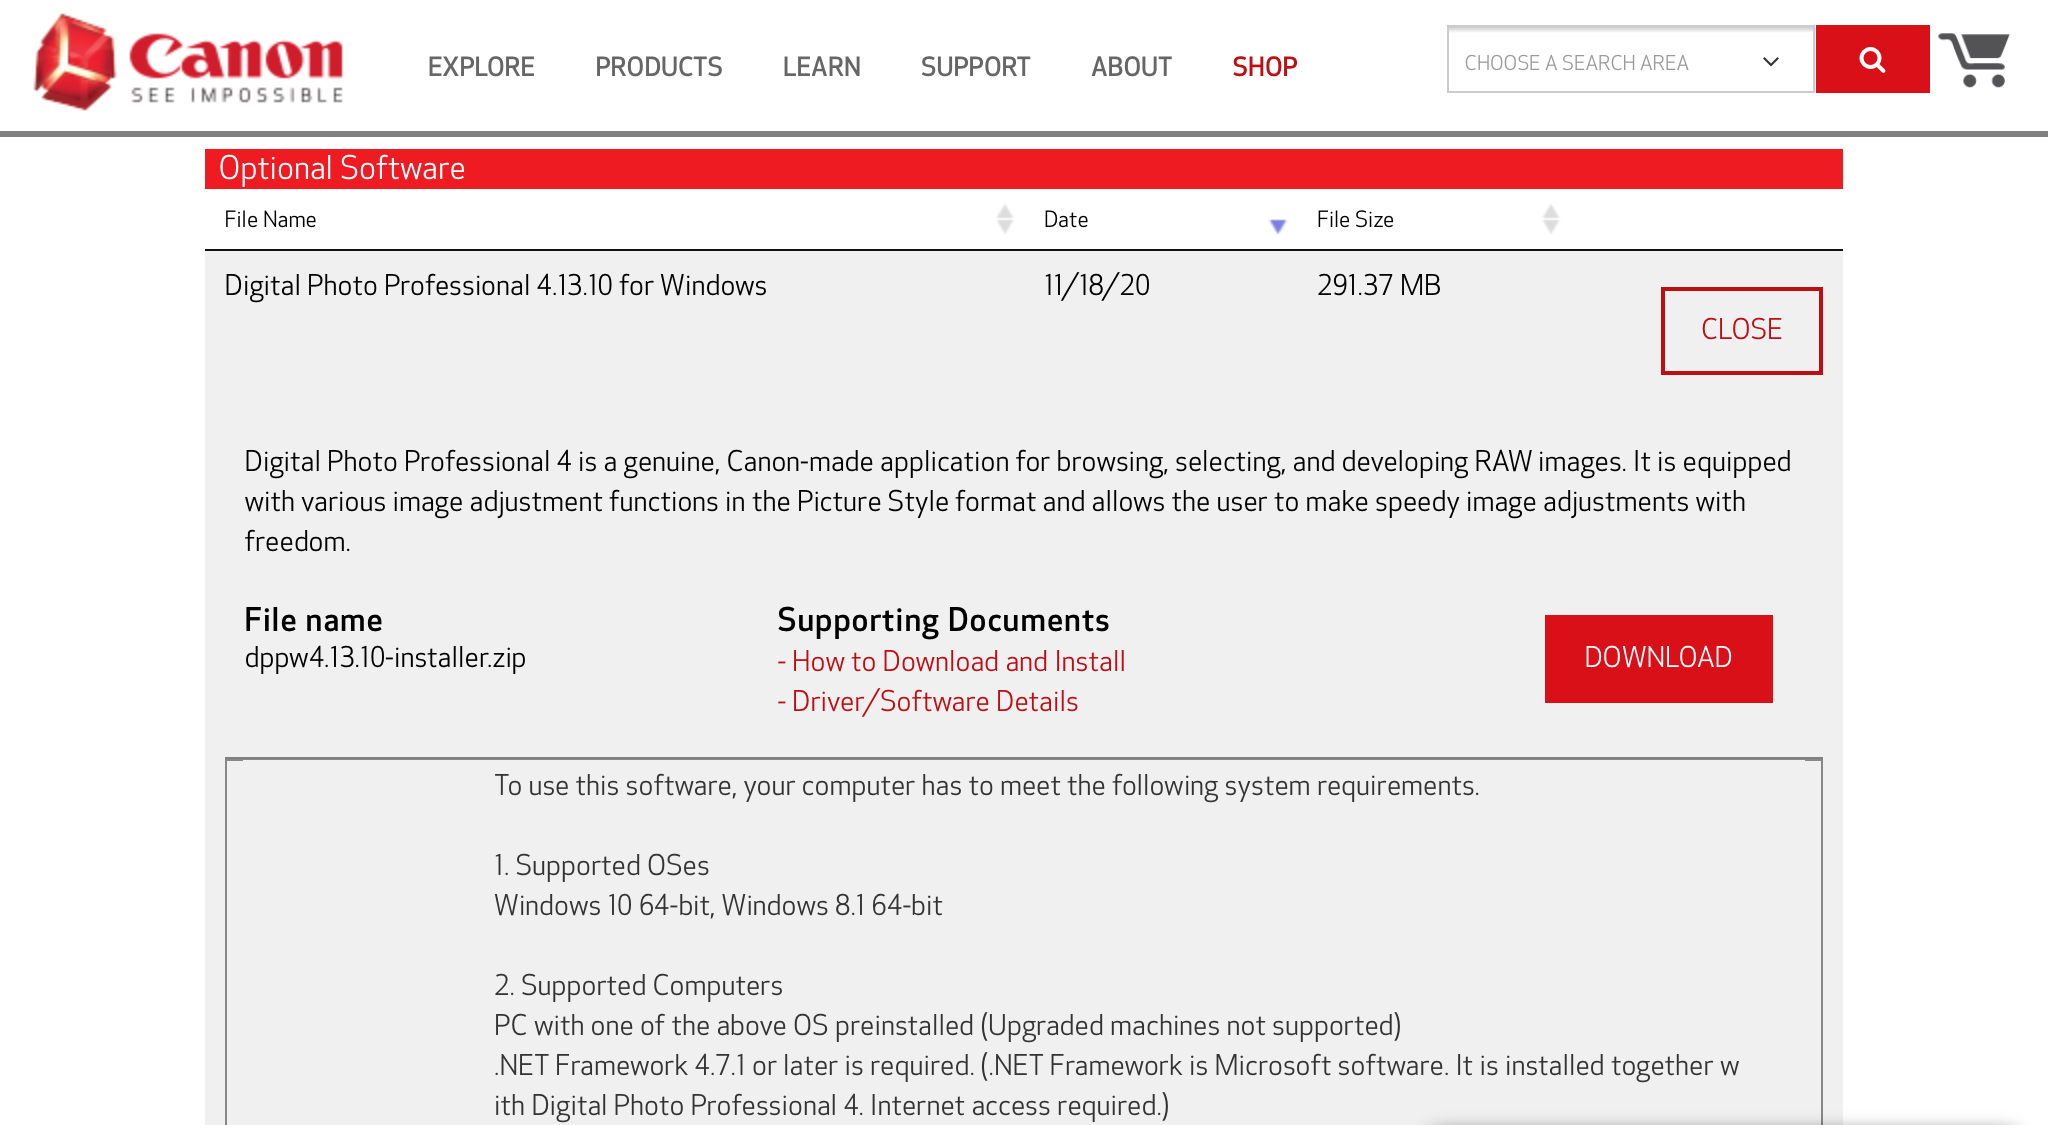
Task: Open the About menu
Action: click(x=1131, y=67)
